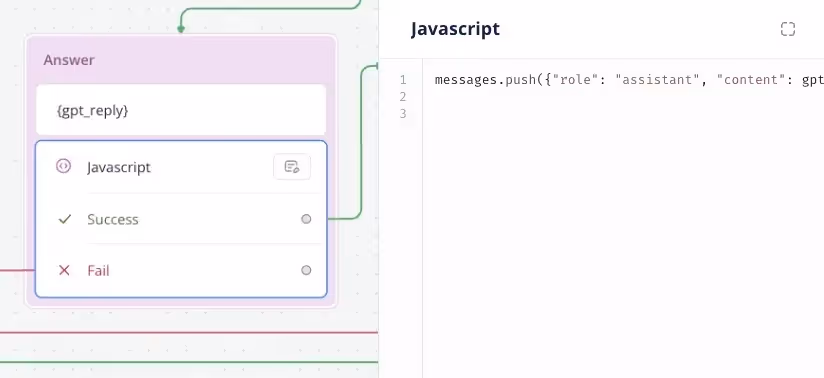Select the red connector line below the node
824x378 pixels.
click(x=189, y=332)
